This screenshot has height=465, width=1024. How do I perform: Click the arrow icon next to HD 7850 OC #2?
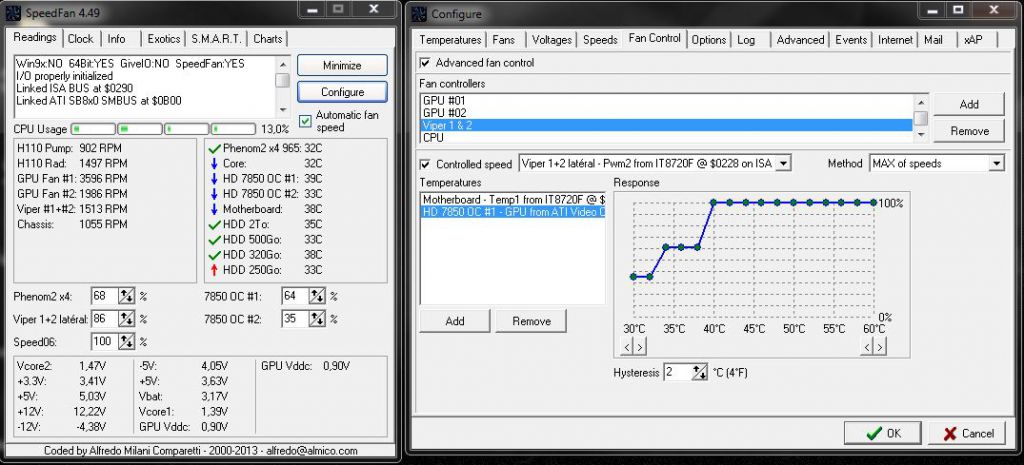(214, 194)
